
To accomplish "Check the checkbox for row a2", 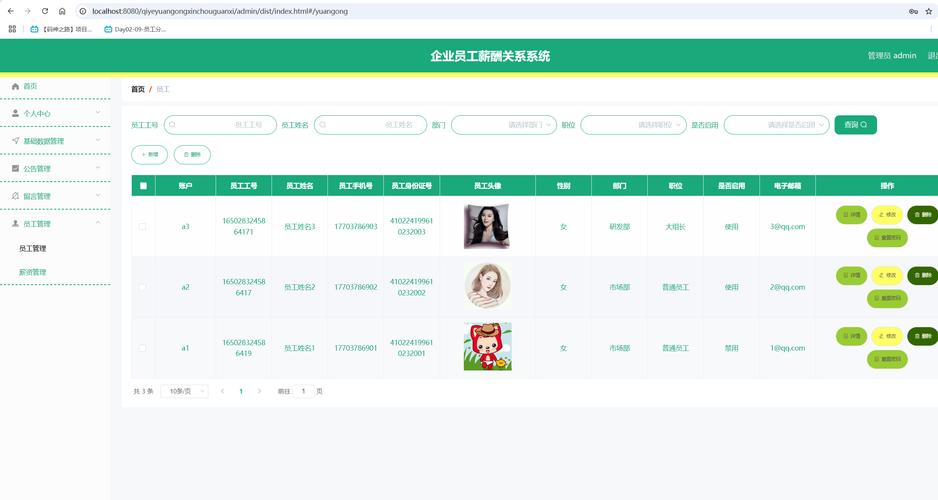I will pos(142,287).
